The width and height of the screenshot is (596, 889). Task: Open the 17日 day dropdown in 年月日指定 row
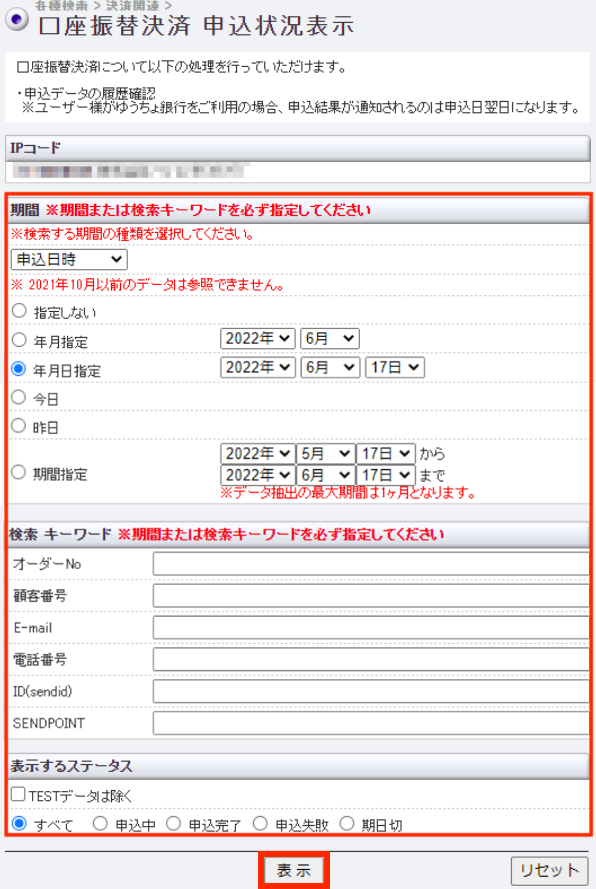[395, 367]
